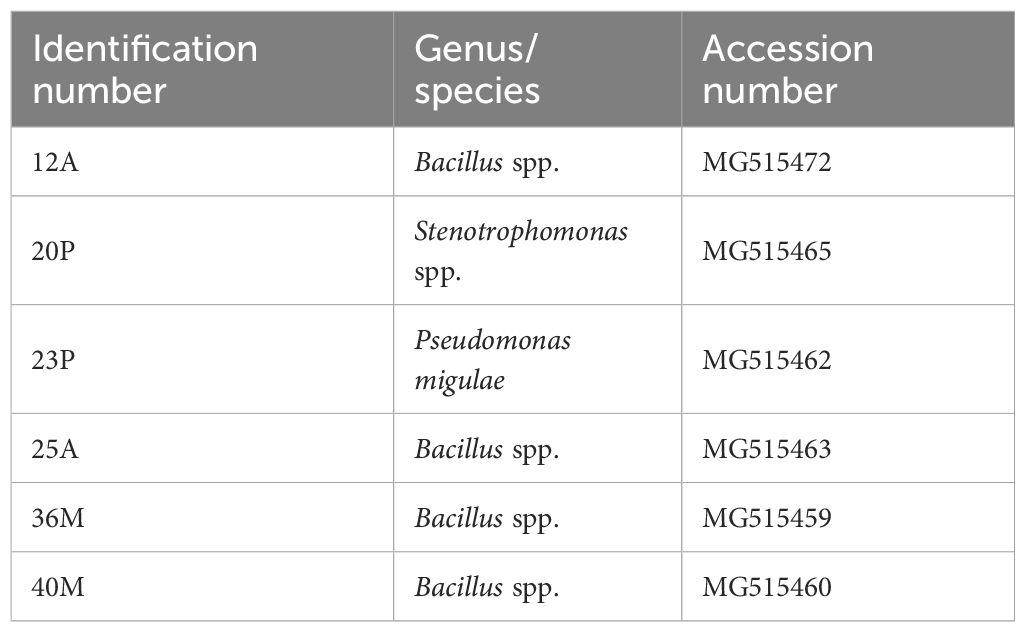Click accession number MG515472
The width and height of the screenshot is (1025, 632).
pos(766,162)
